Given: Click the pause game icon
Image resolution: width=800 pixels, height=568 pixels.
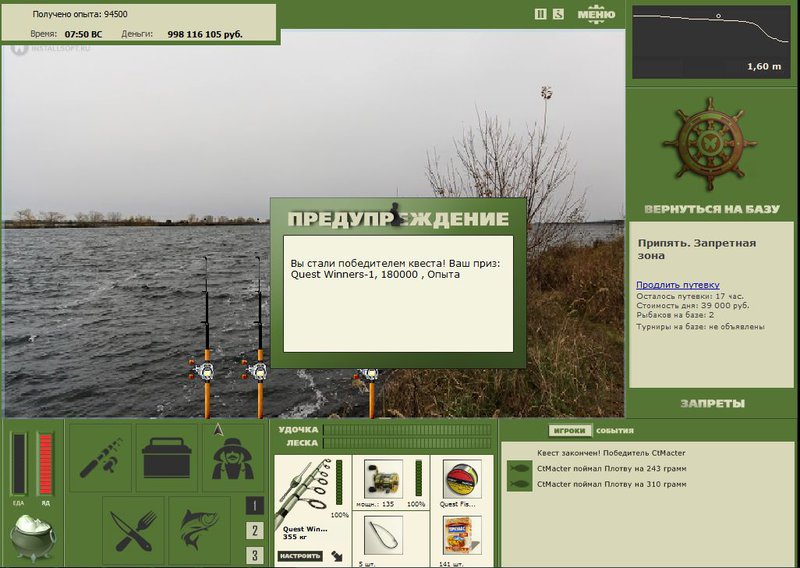Looking at the screenshot, I should click(540, 14).
